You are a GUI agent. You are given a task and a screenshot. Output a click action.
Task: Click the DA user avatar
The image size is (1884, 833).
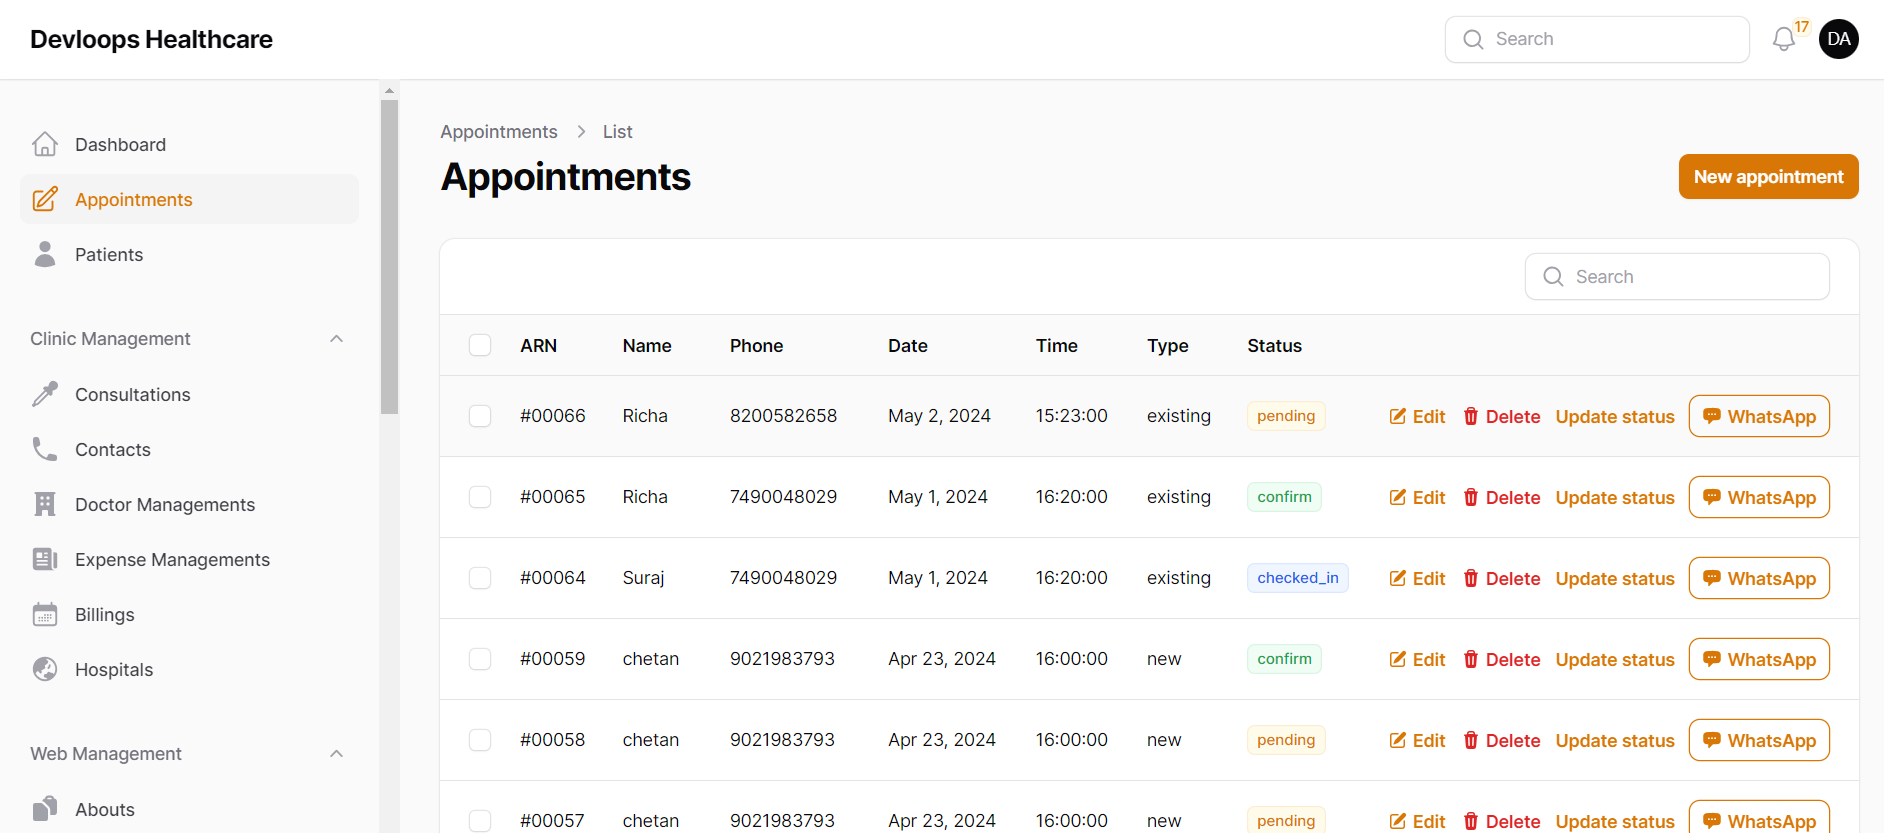click(x=1838, y=39)
